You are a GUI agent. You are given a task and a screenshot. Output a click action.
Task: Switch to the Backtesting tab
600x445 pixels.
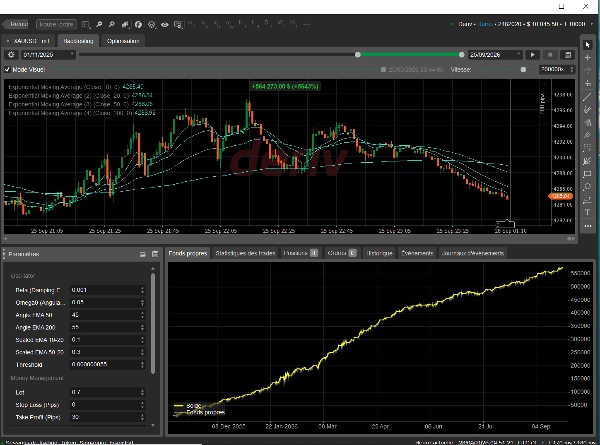click(x=78, y=41)
